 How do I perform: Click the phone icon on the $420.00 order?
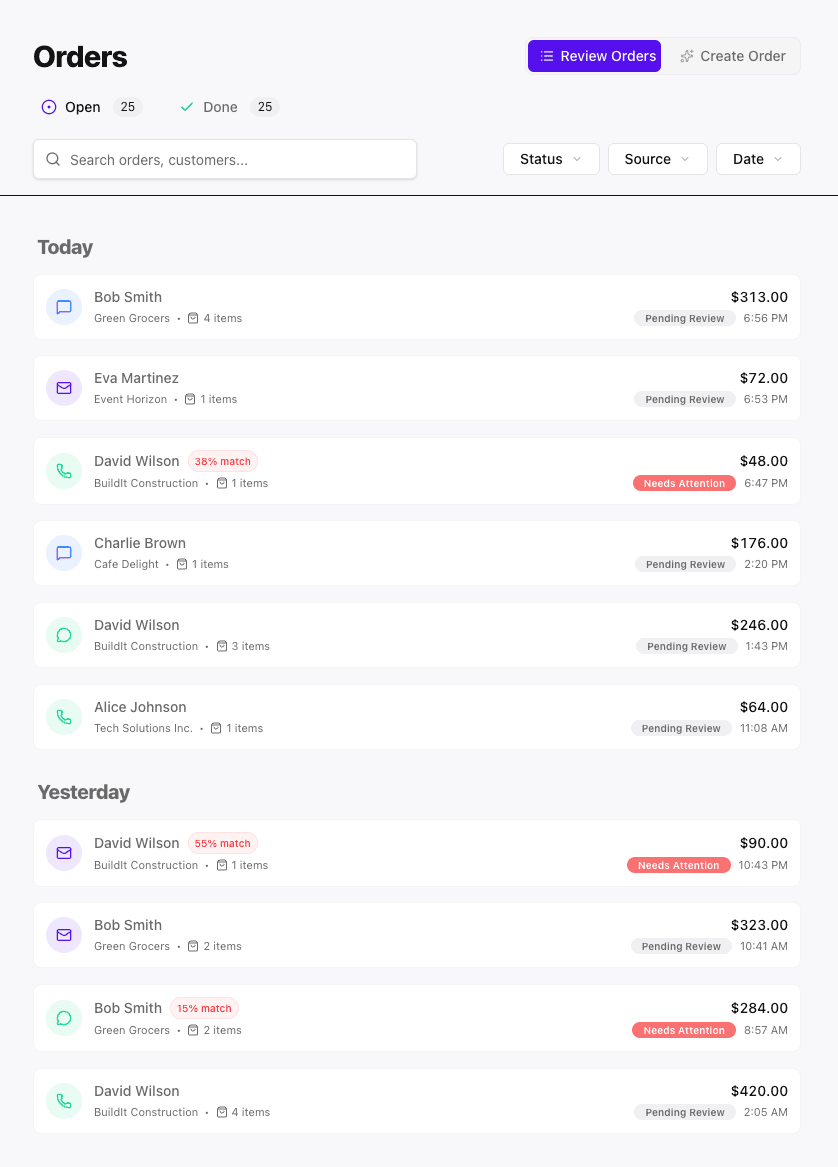[x=64, y=1101]
